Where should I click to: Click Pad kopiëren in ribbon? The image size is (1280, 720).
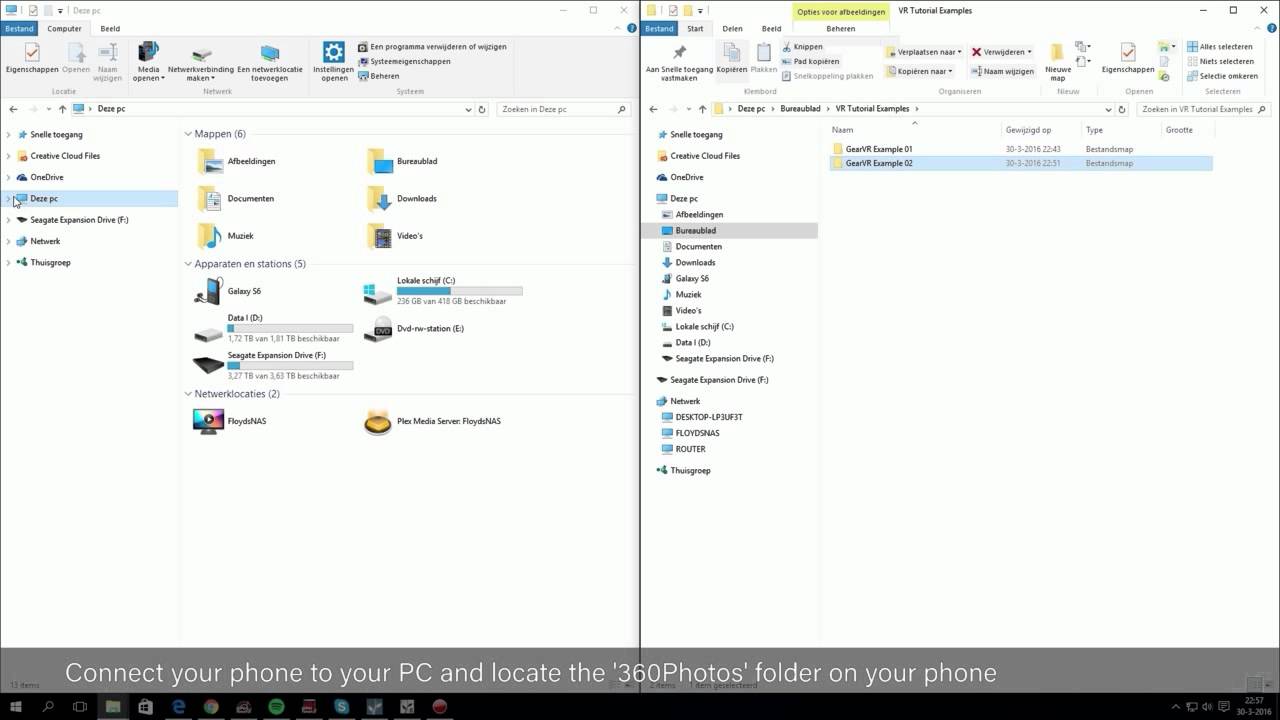(x=810, y=61)
